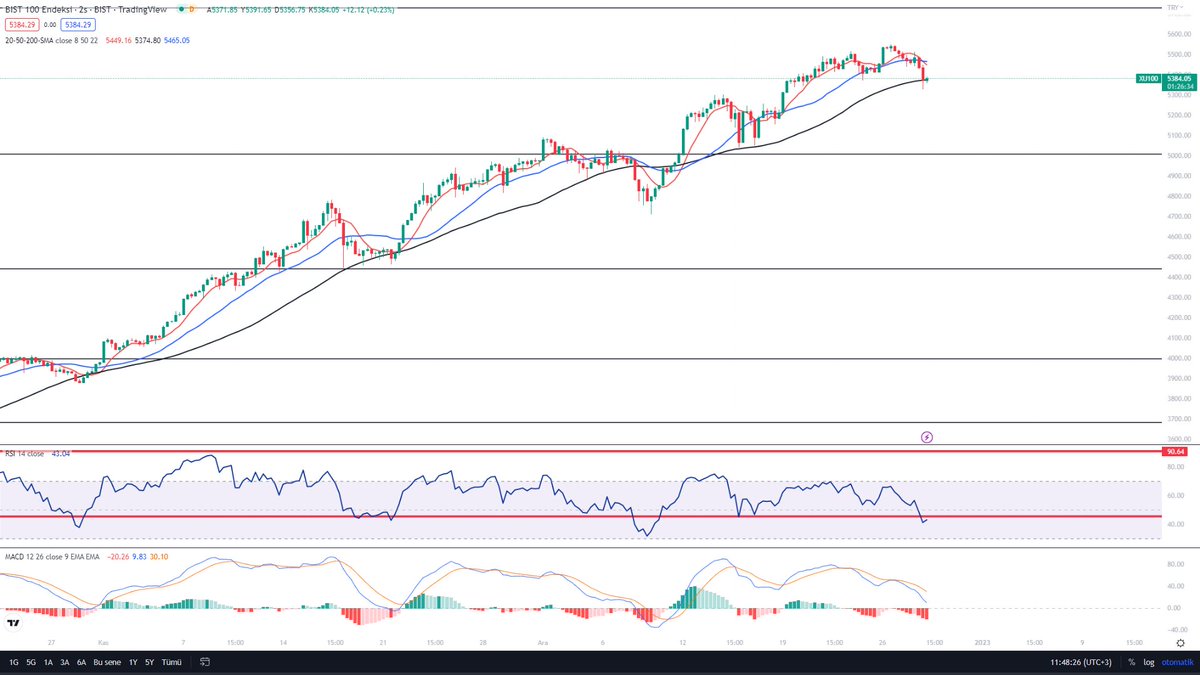Select the 1G time range
Viewport: 1200px width, 675px height.
click(x=14, y=662)
